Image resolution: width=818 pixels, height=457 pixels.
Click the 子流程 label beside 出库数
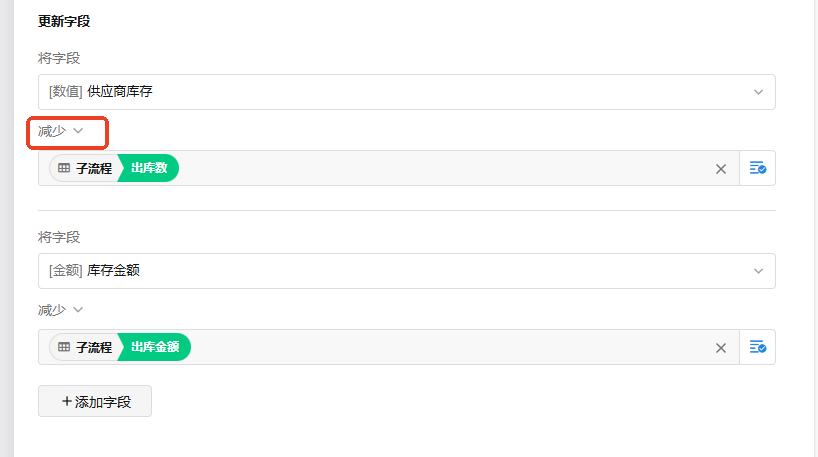(x=94, y=169)
